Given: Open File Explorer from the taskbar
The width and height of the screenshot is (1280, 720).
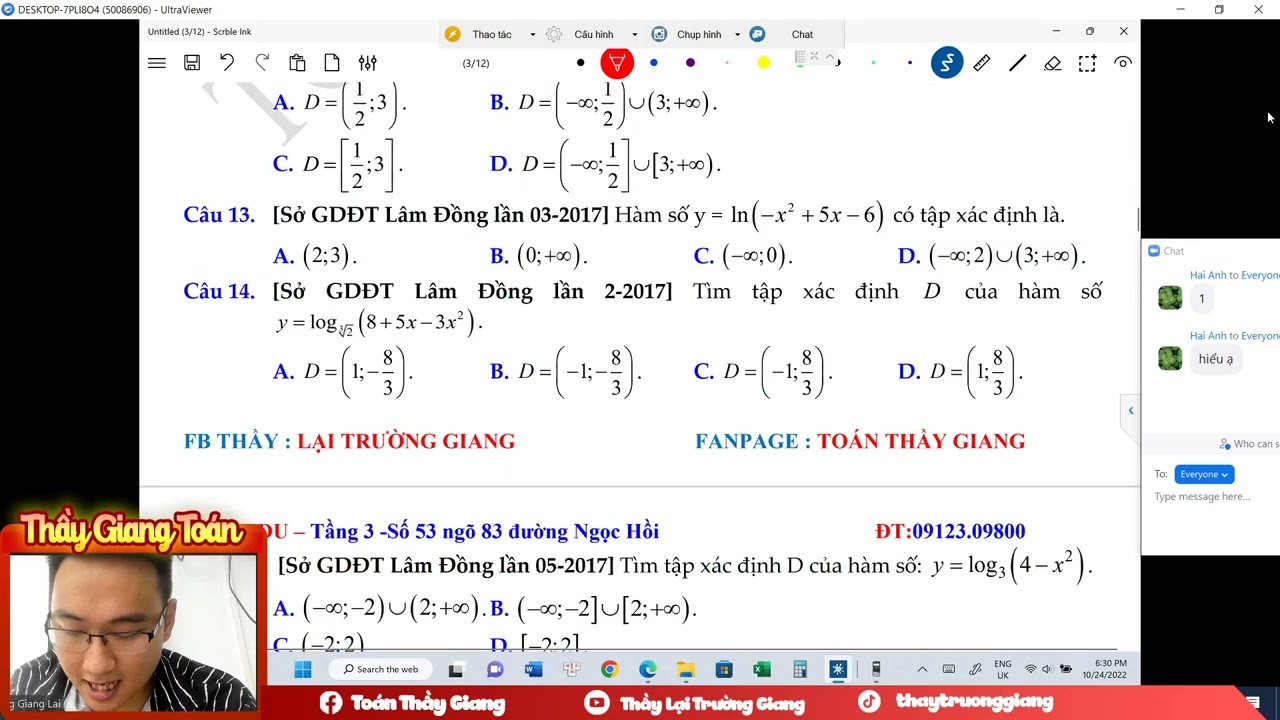Looking at the screenshot, I should [x=686, y=669].
